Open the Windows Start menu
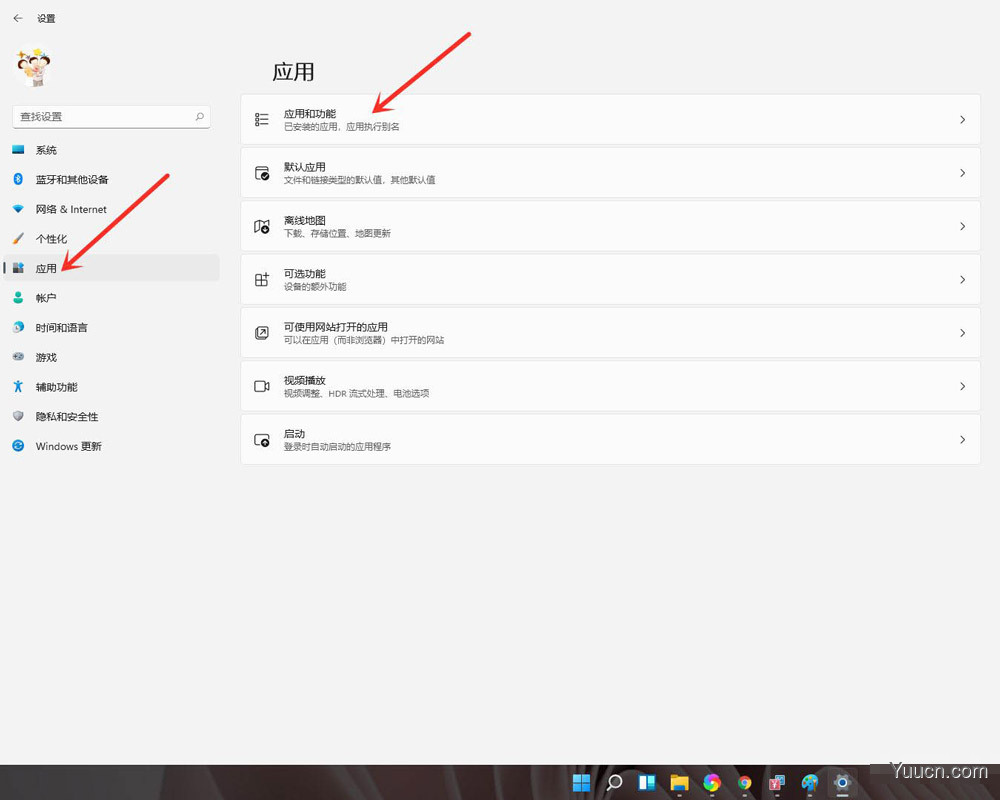The image size is (1000, 800). click(x=581, y=782)
